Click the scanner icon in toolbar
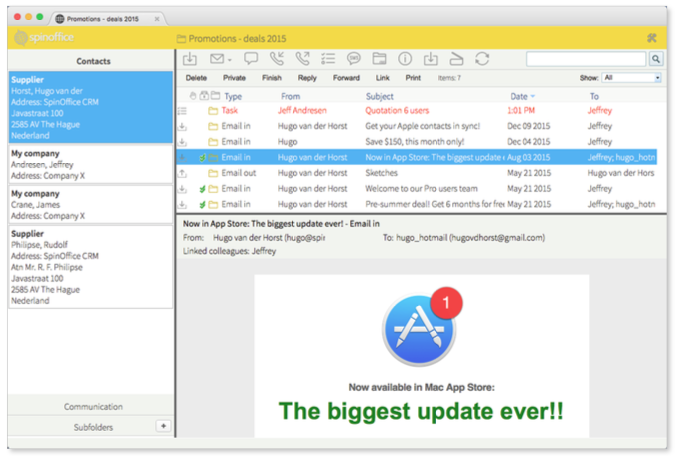The image size is (682, 462). tap(456, 59)
